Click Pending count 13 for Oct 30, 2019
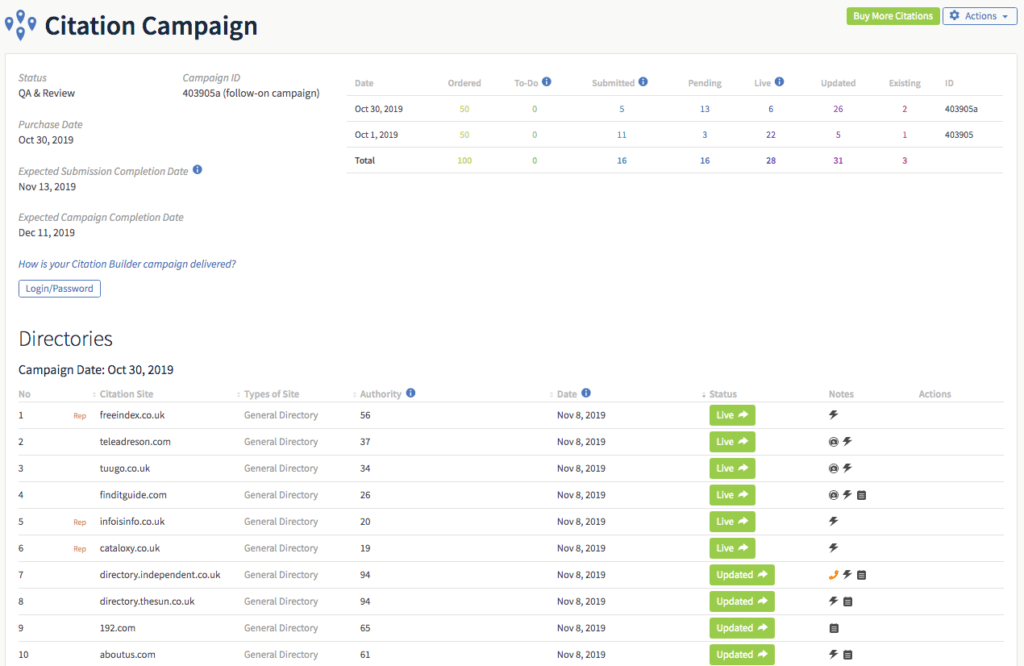This screenshot has width=1024, height=666. [x=705, y=109]
